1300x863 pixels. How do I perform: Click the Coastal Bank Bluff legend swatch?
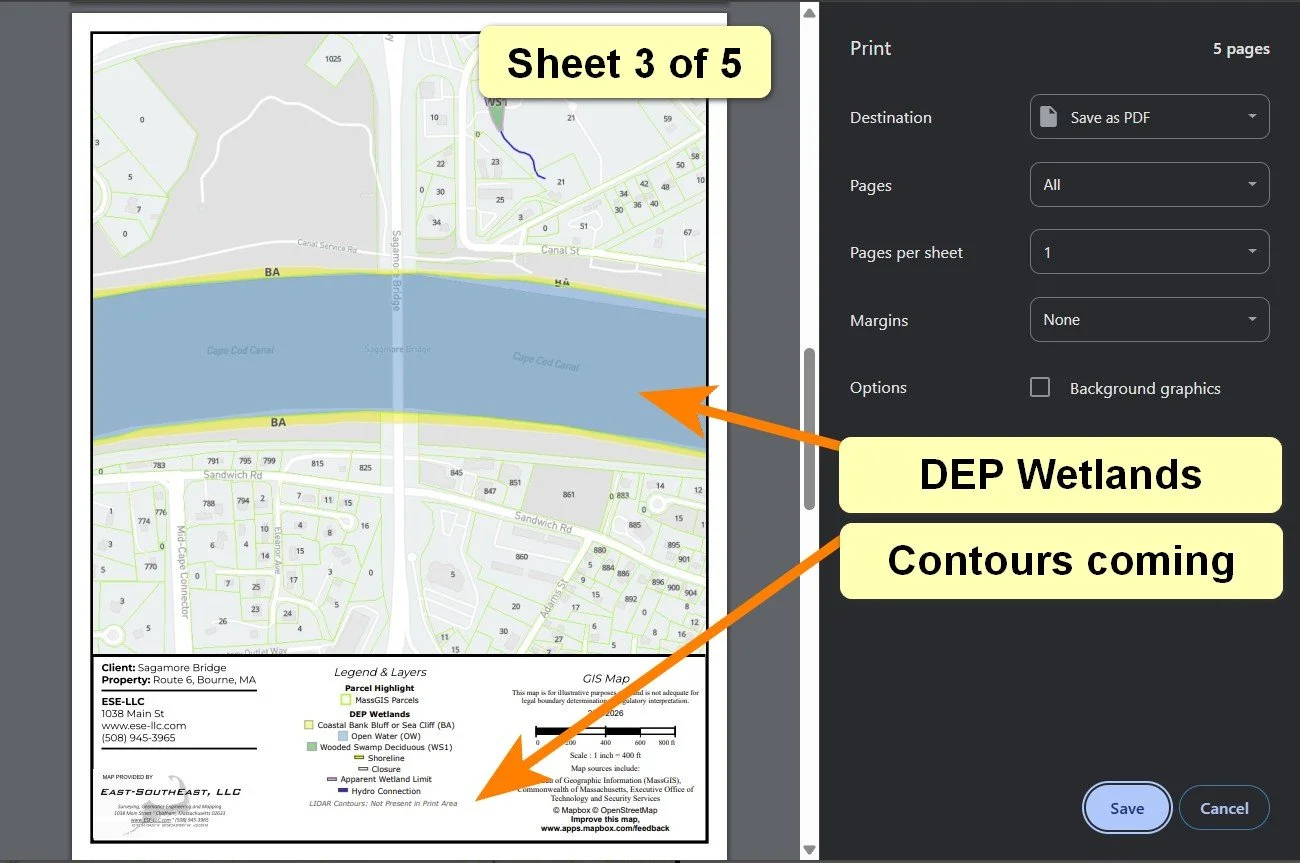[x=309, y=725]
